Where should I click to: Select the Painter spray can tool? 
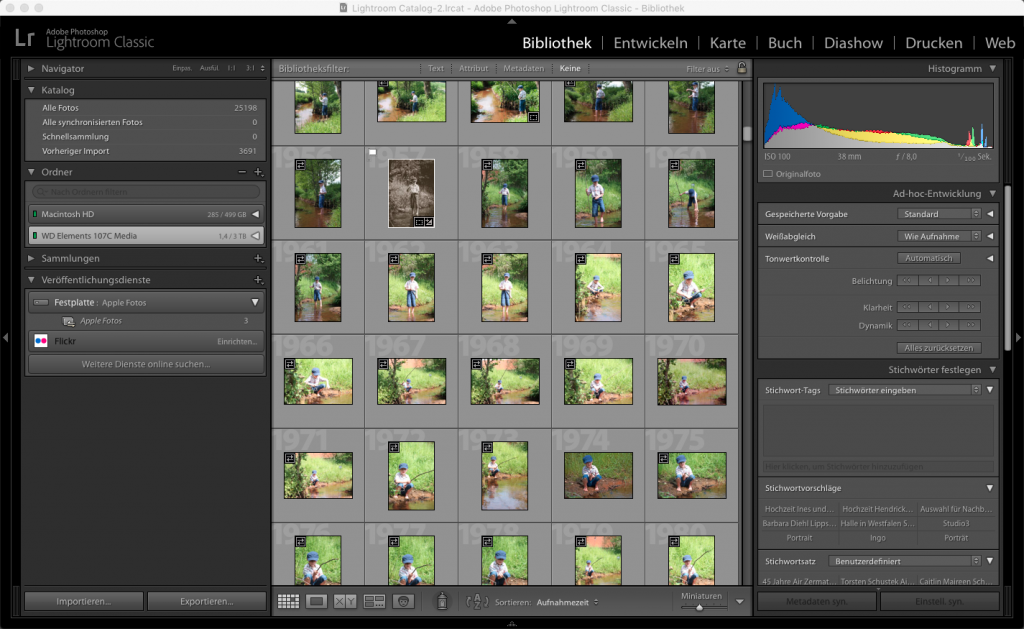pos(440,601)
